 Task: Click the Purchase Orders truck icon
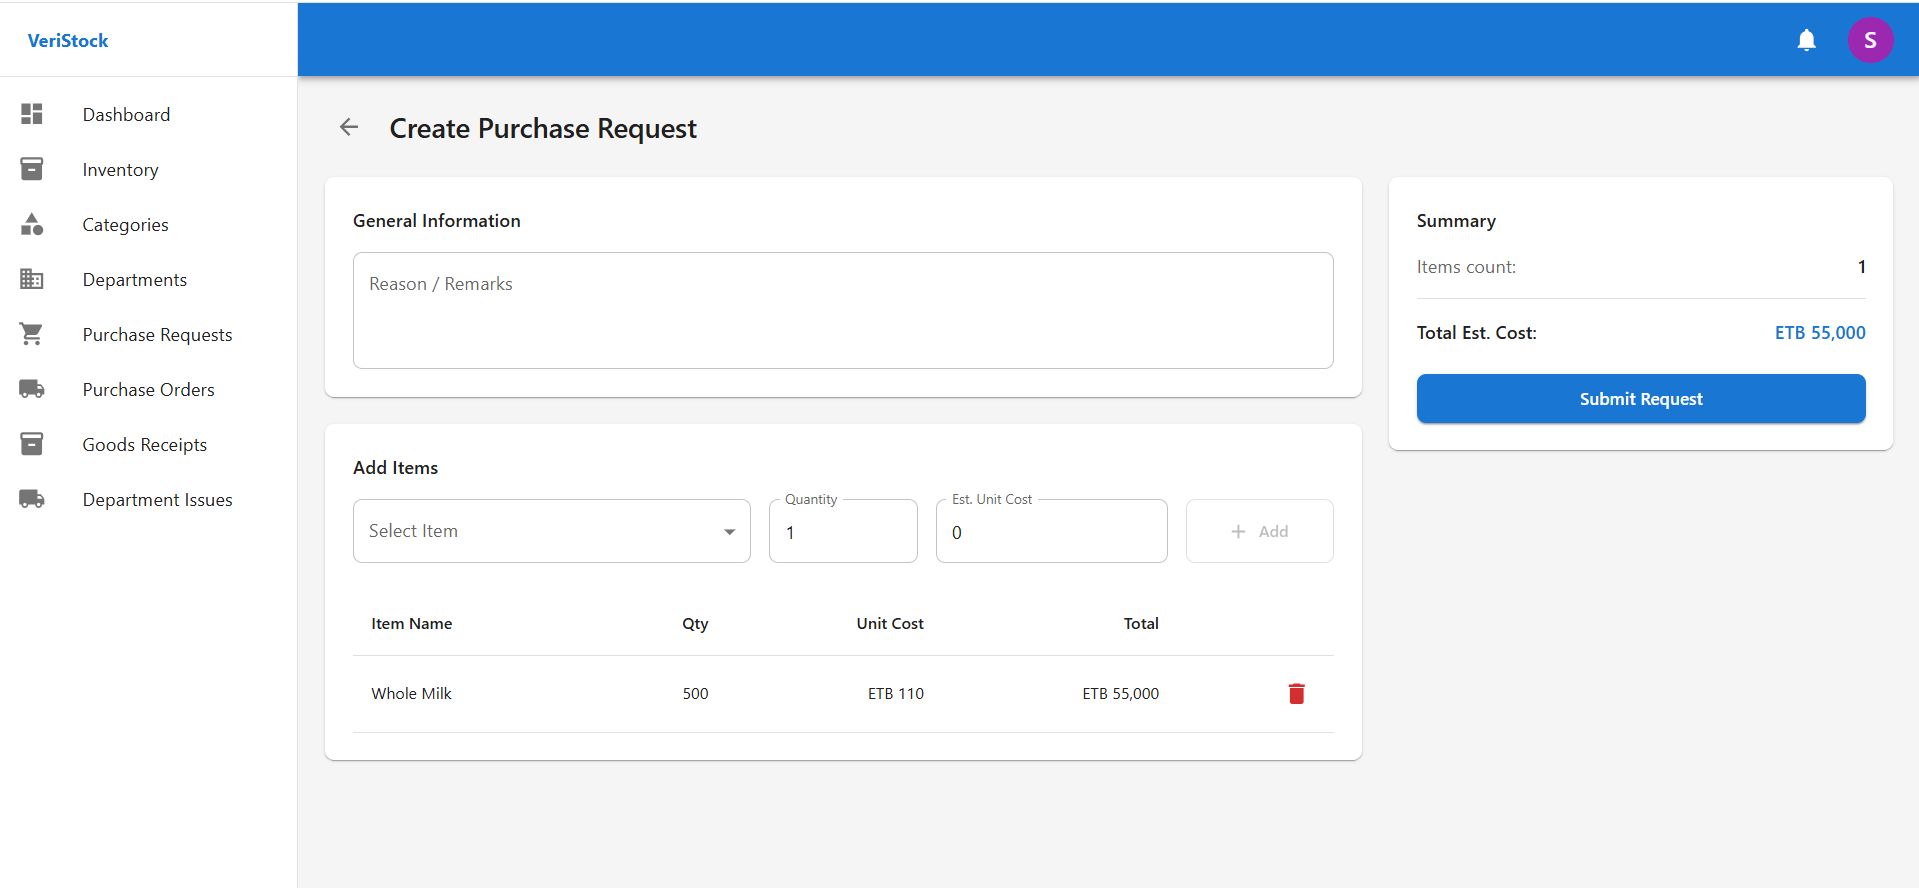coord(32,389)
